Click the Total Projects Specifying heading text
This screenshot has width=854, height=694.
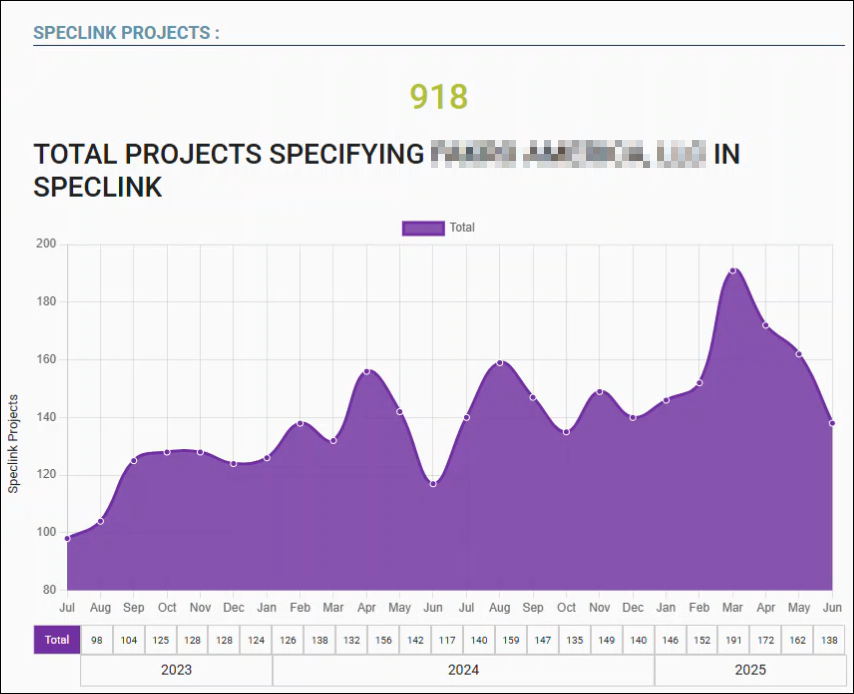[x=387, y=170]
